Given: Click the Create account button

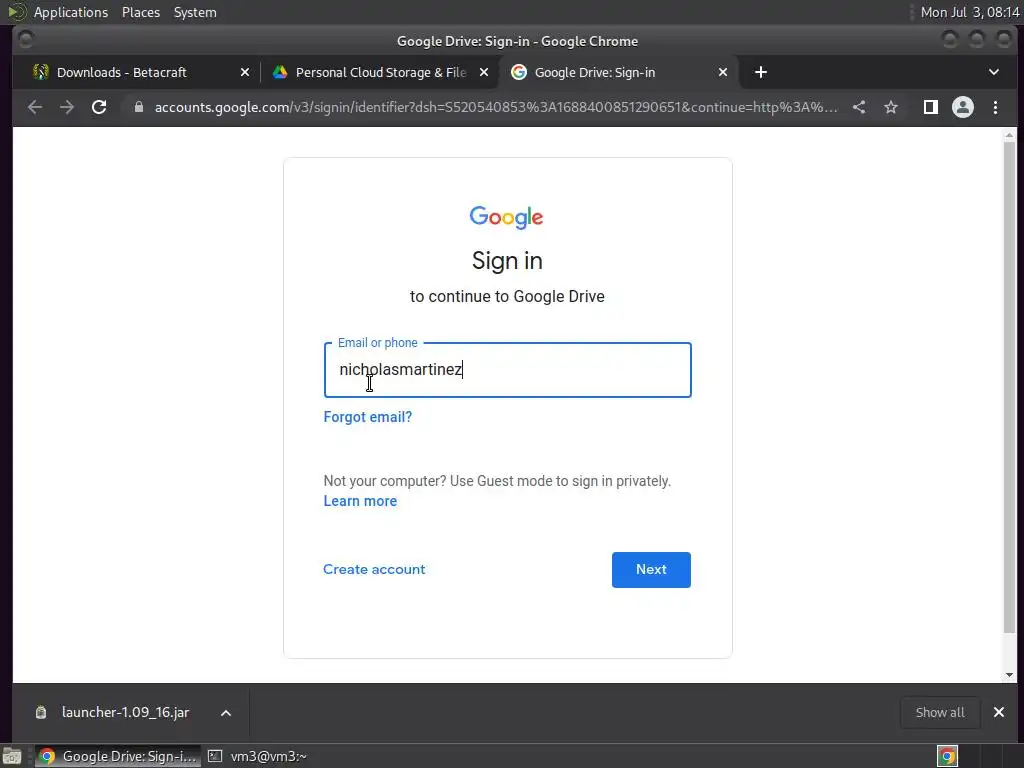Looking at the screenshot, I should (x=374, y=569).
